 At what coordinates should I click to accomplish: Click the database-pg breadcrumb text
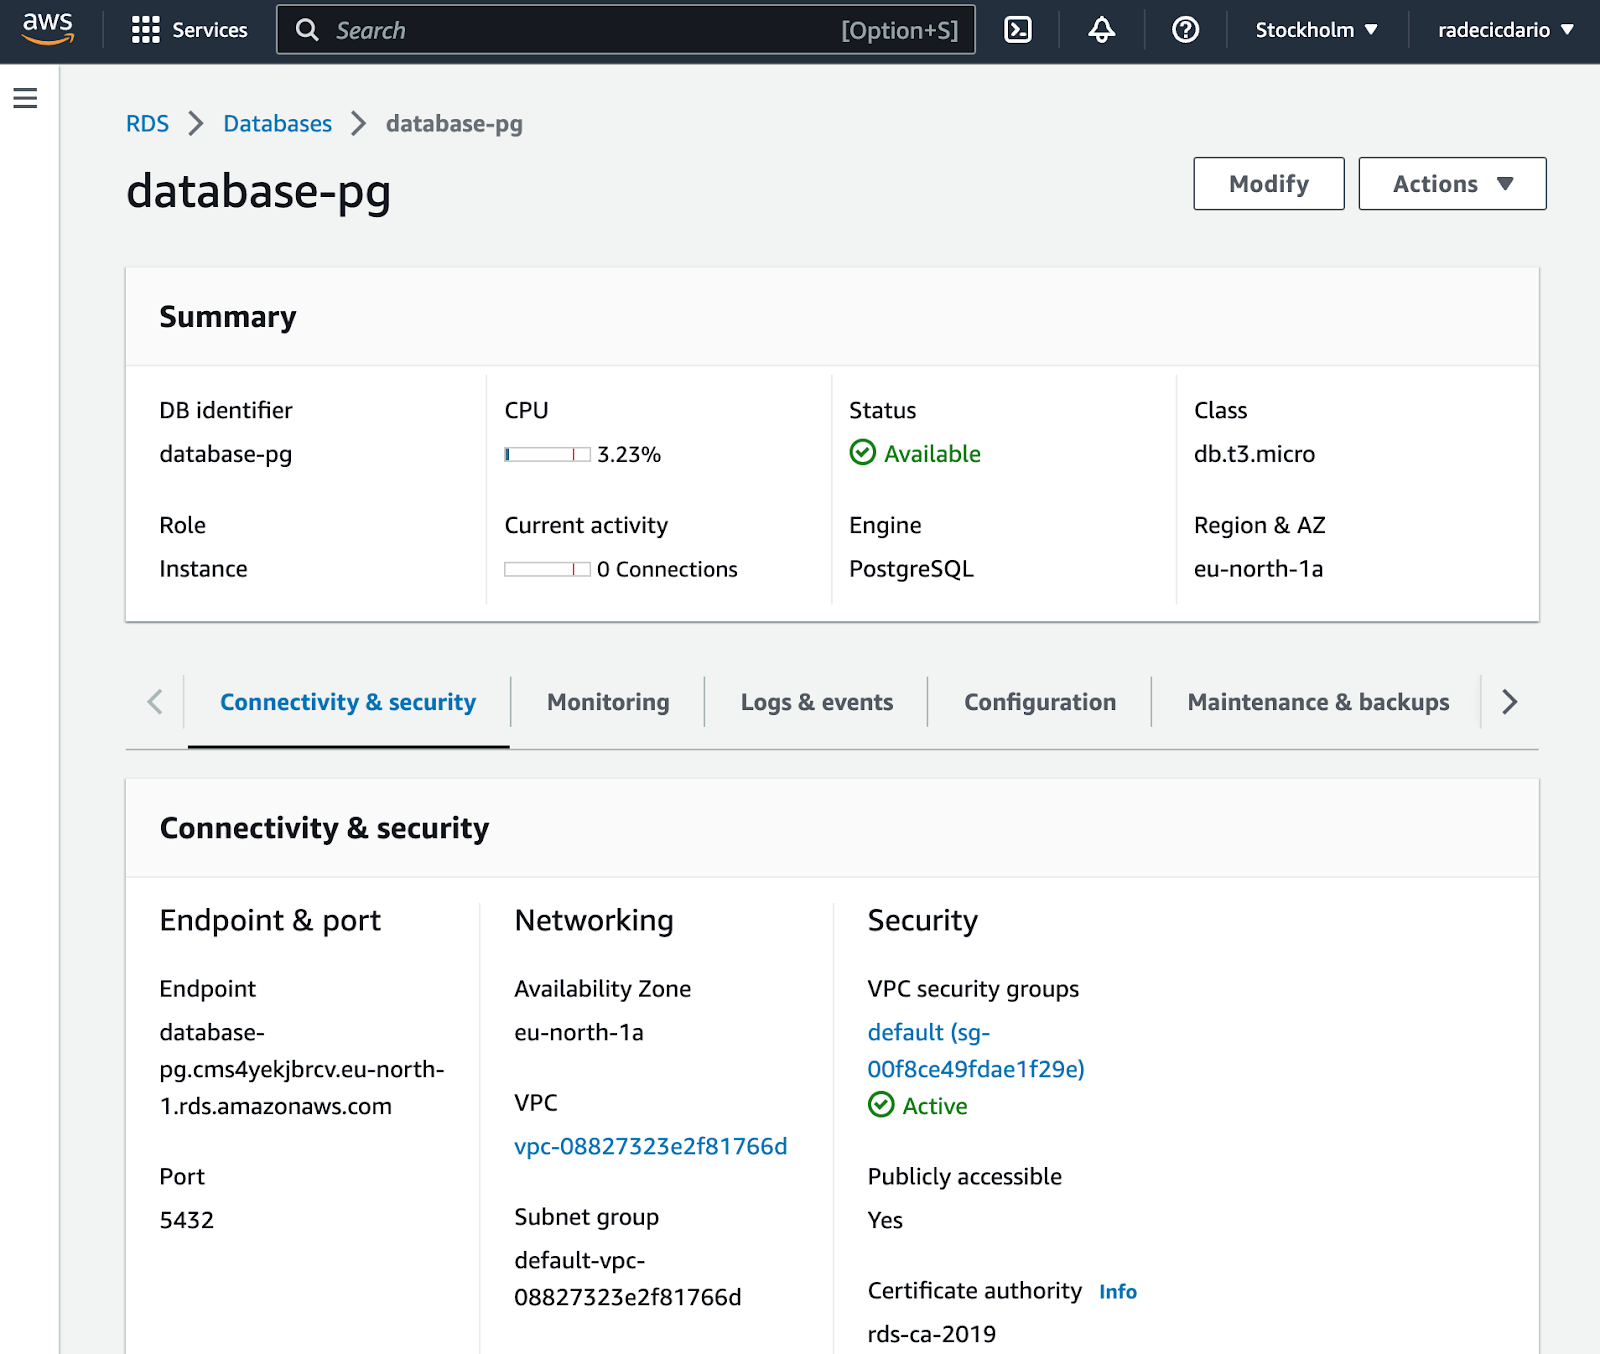(x=454, y=124)
